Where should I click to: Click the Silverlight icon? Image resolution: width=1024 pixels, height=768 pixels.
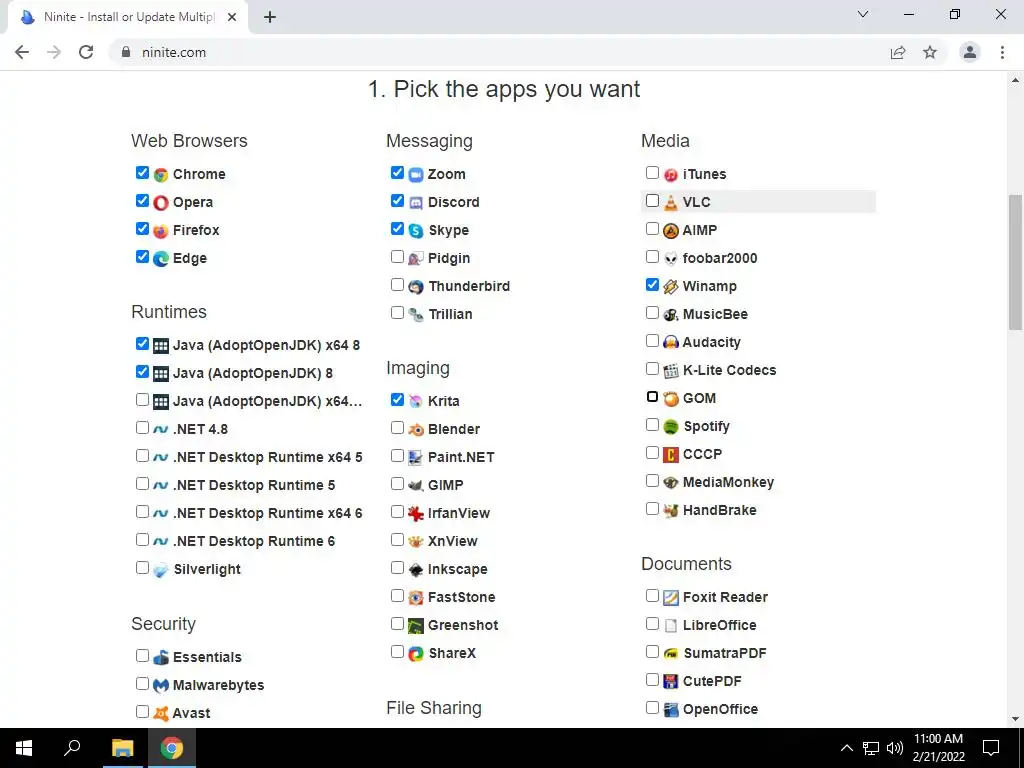point(161,569)
